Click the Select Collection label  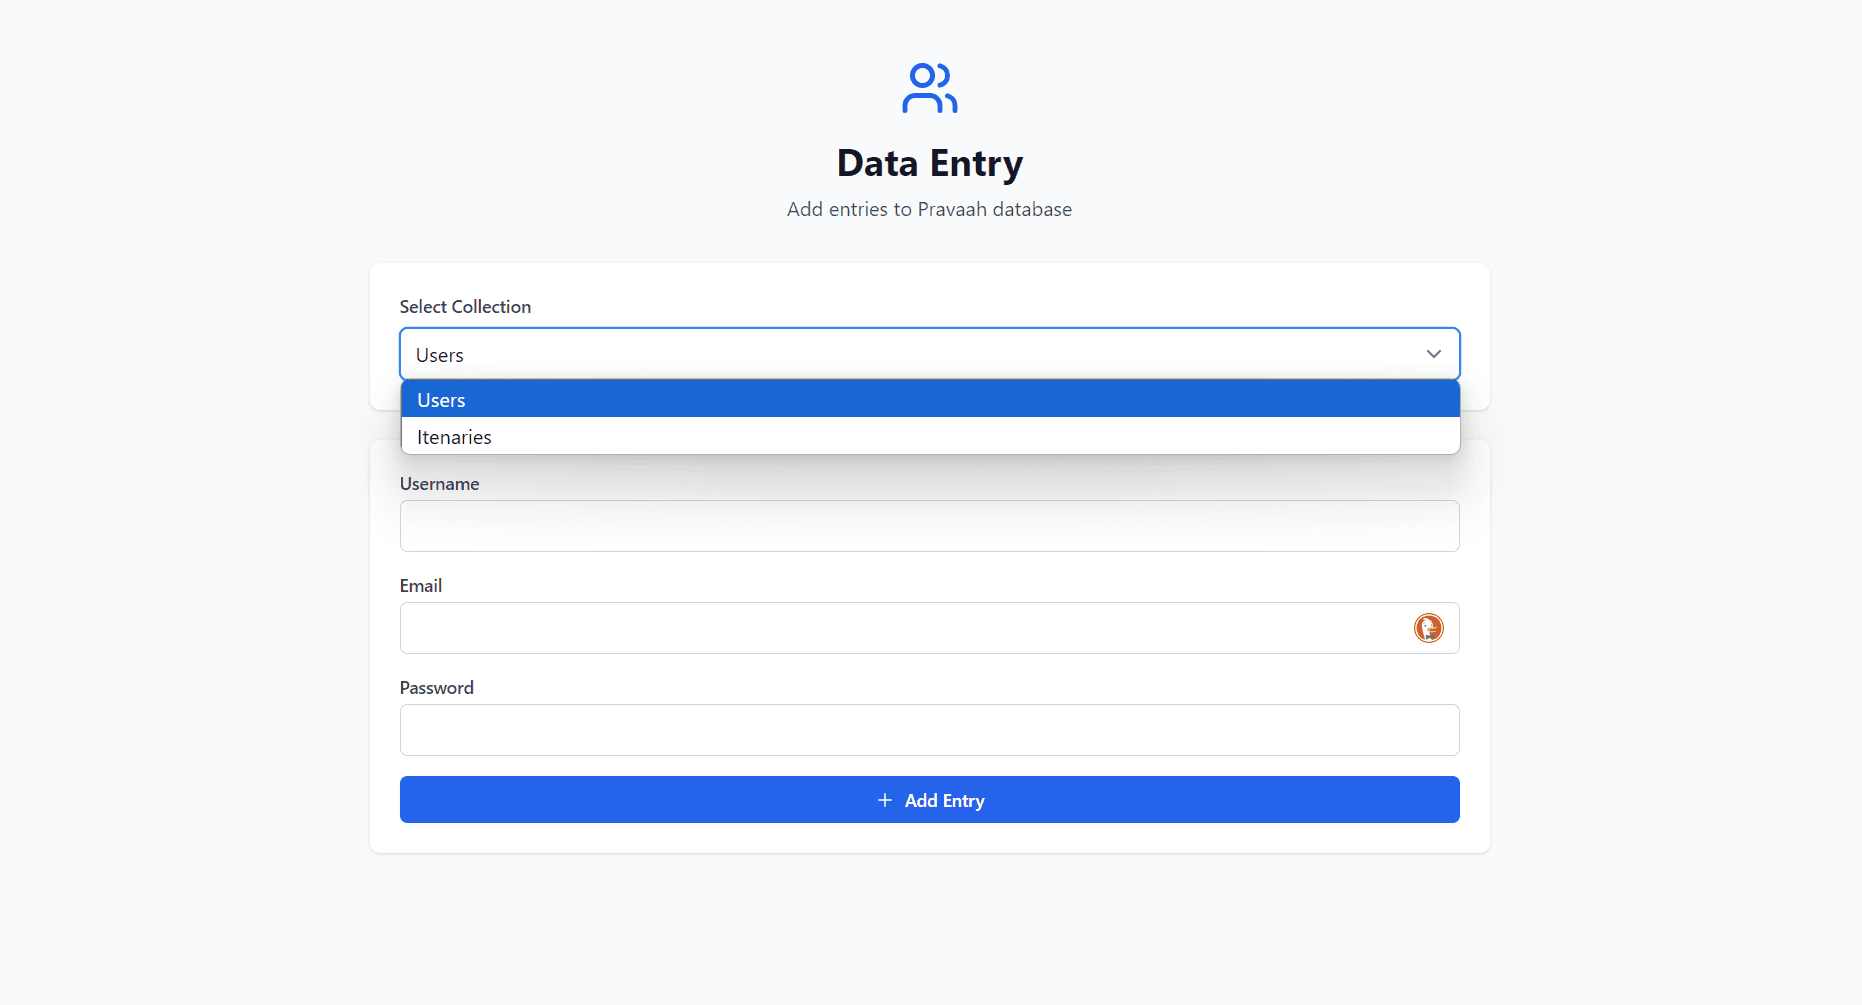pos(465,306)
